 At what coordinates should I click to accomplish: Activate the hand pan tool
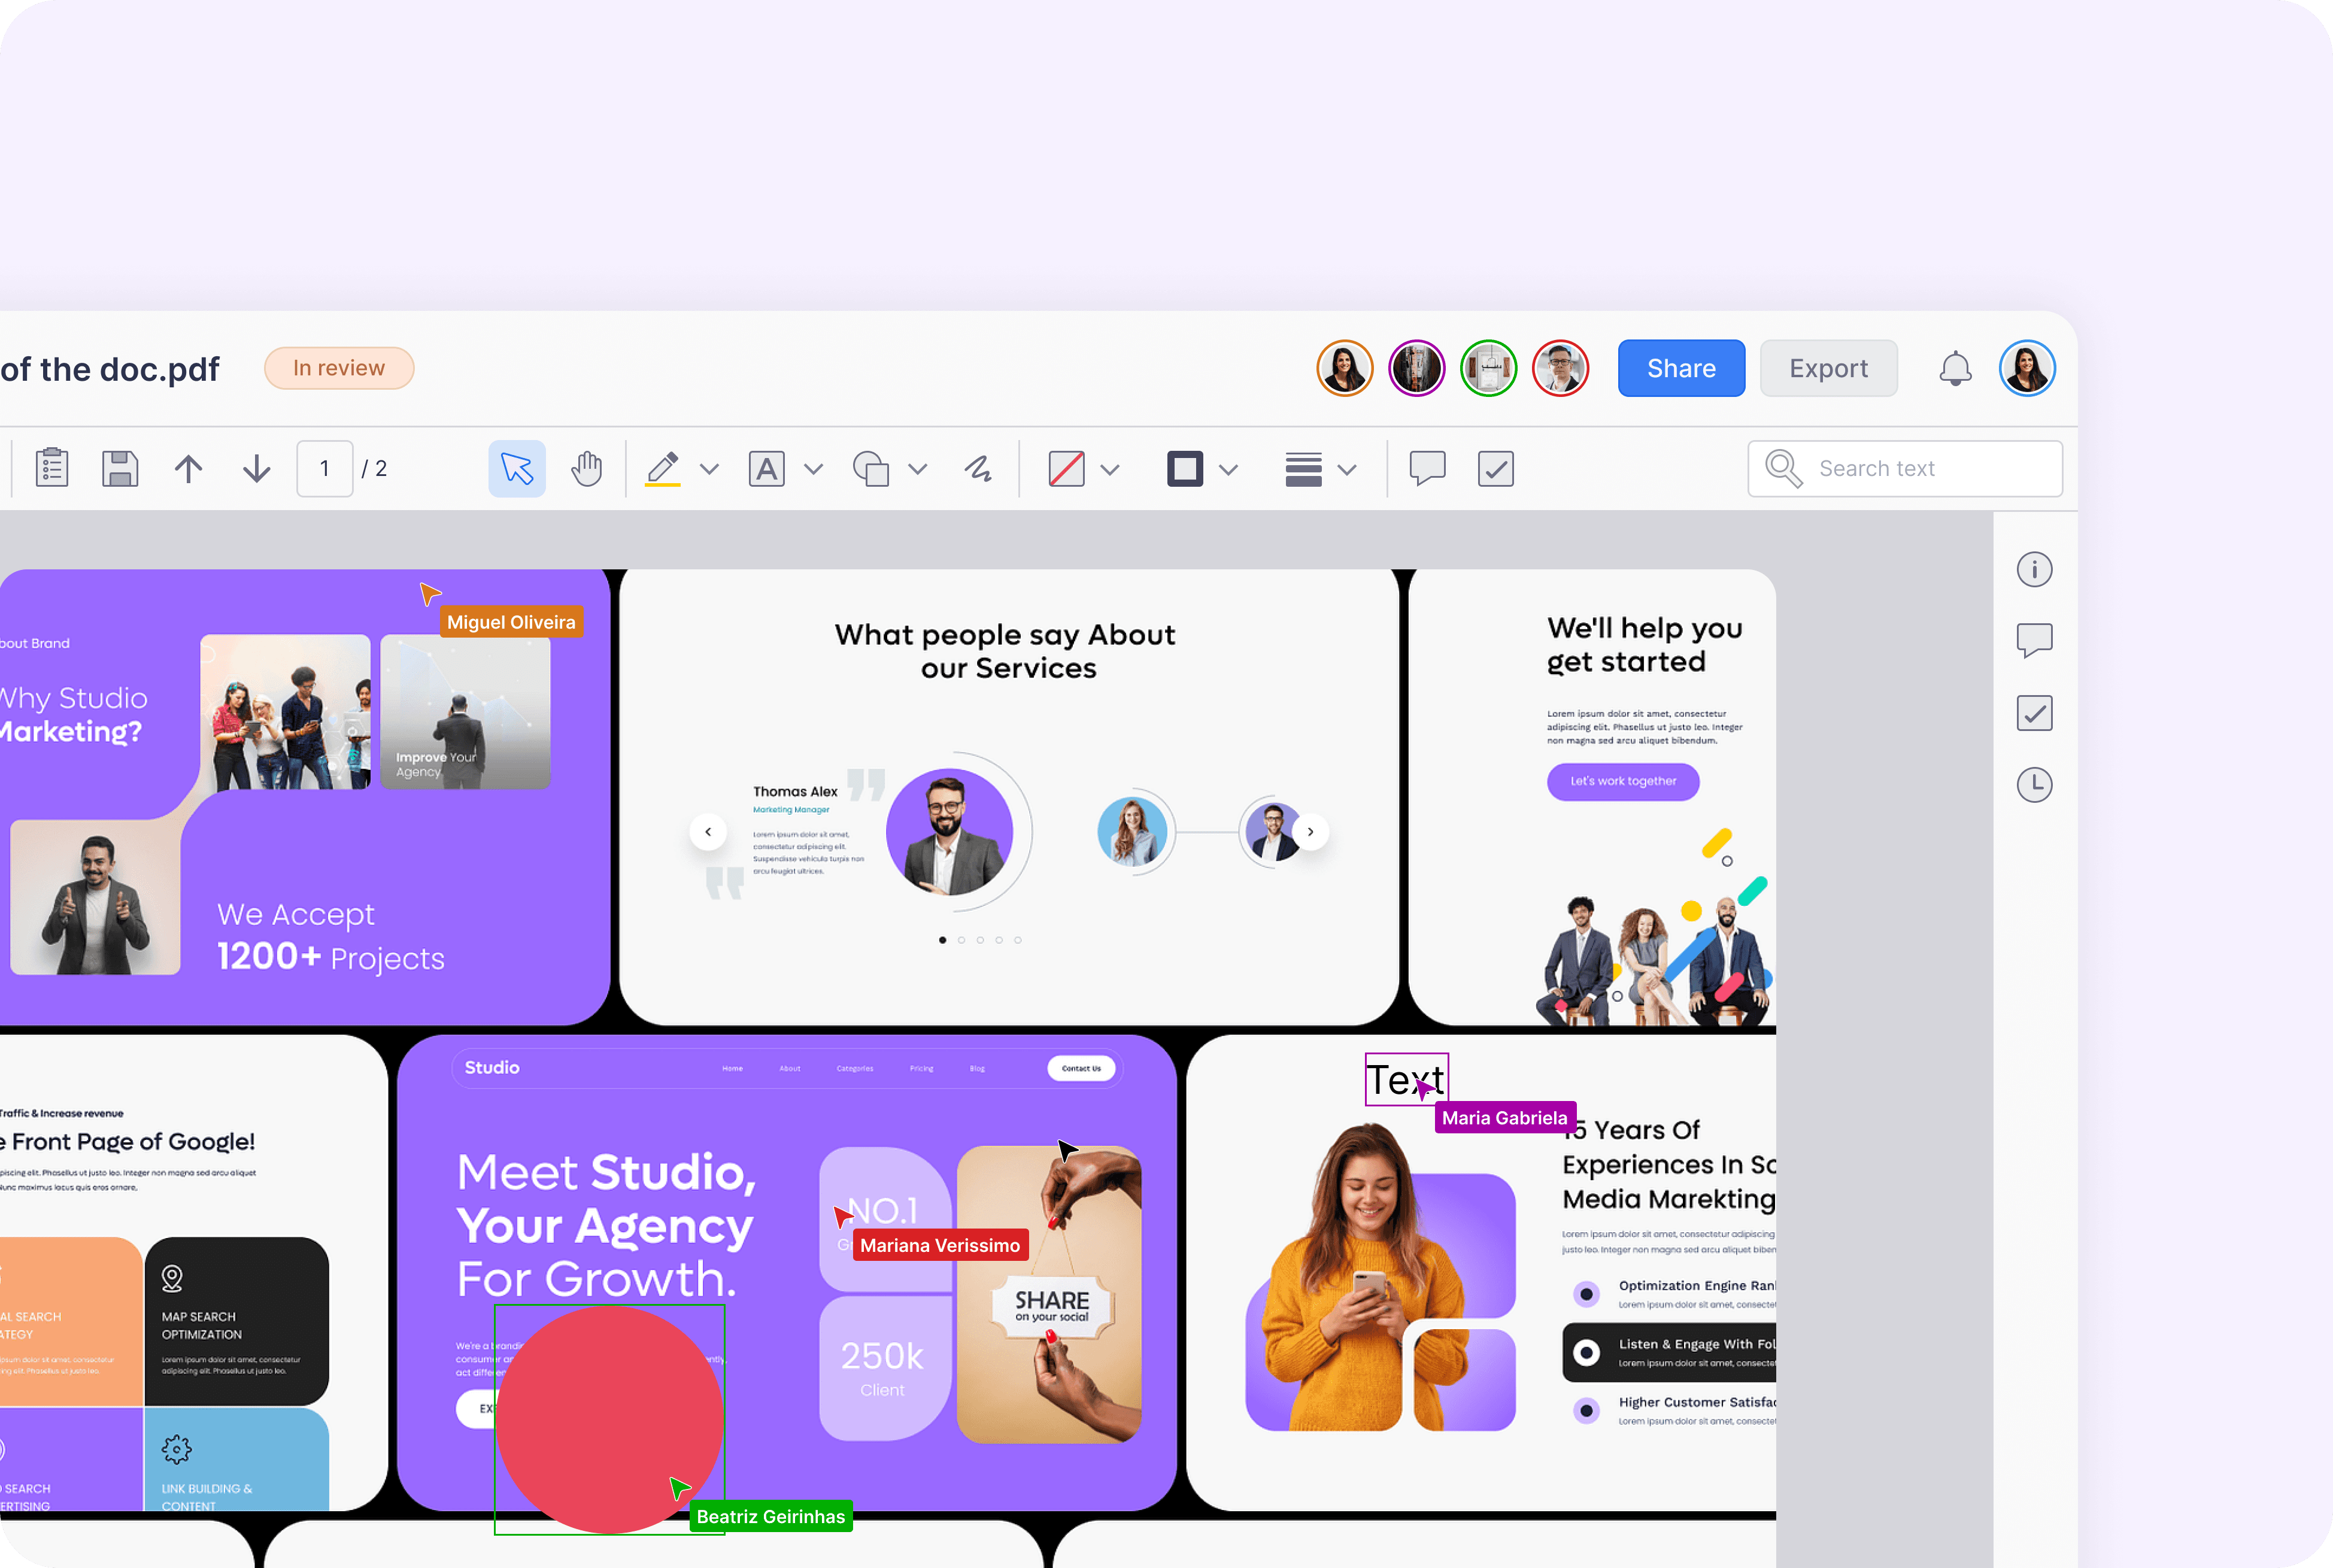click(x=587, y=468)
